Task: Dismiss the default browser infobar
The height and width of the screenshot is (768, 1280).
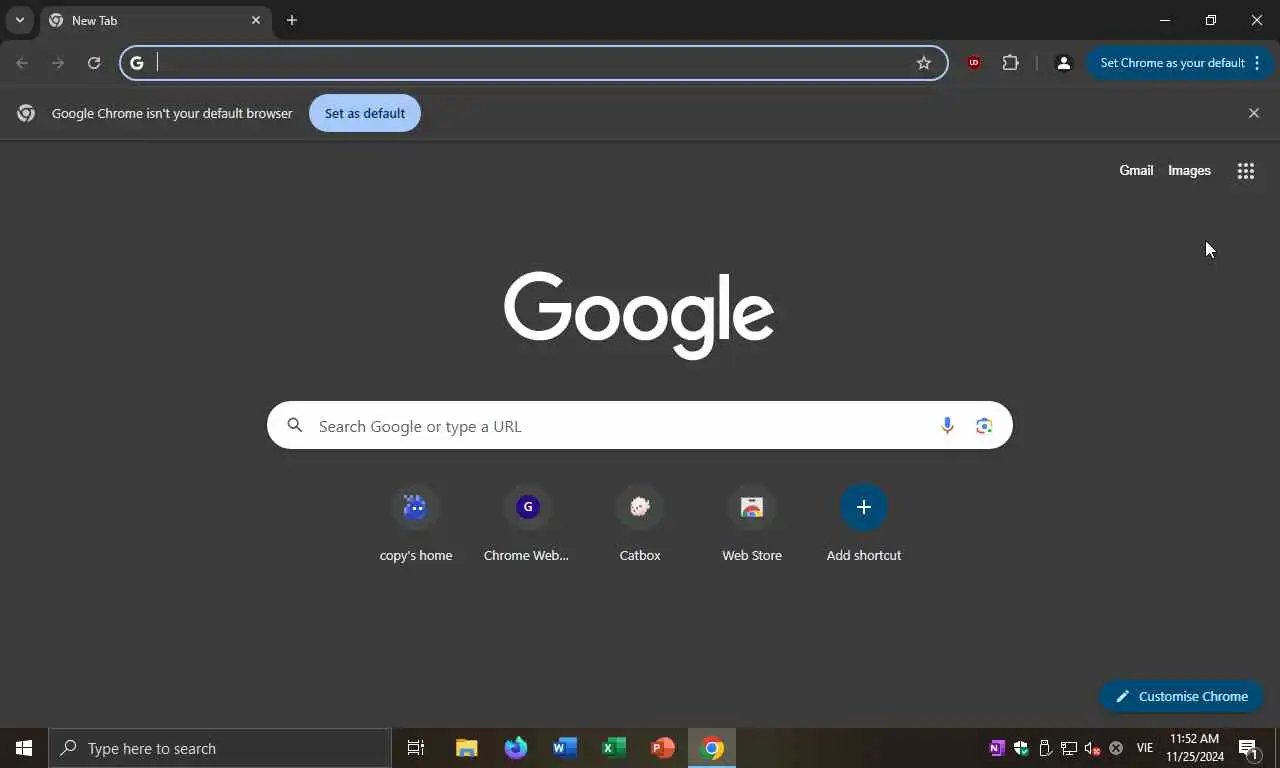Action: 1254,113
